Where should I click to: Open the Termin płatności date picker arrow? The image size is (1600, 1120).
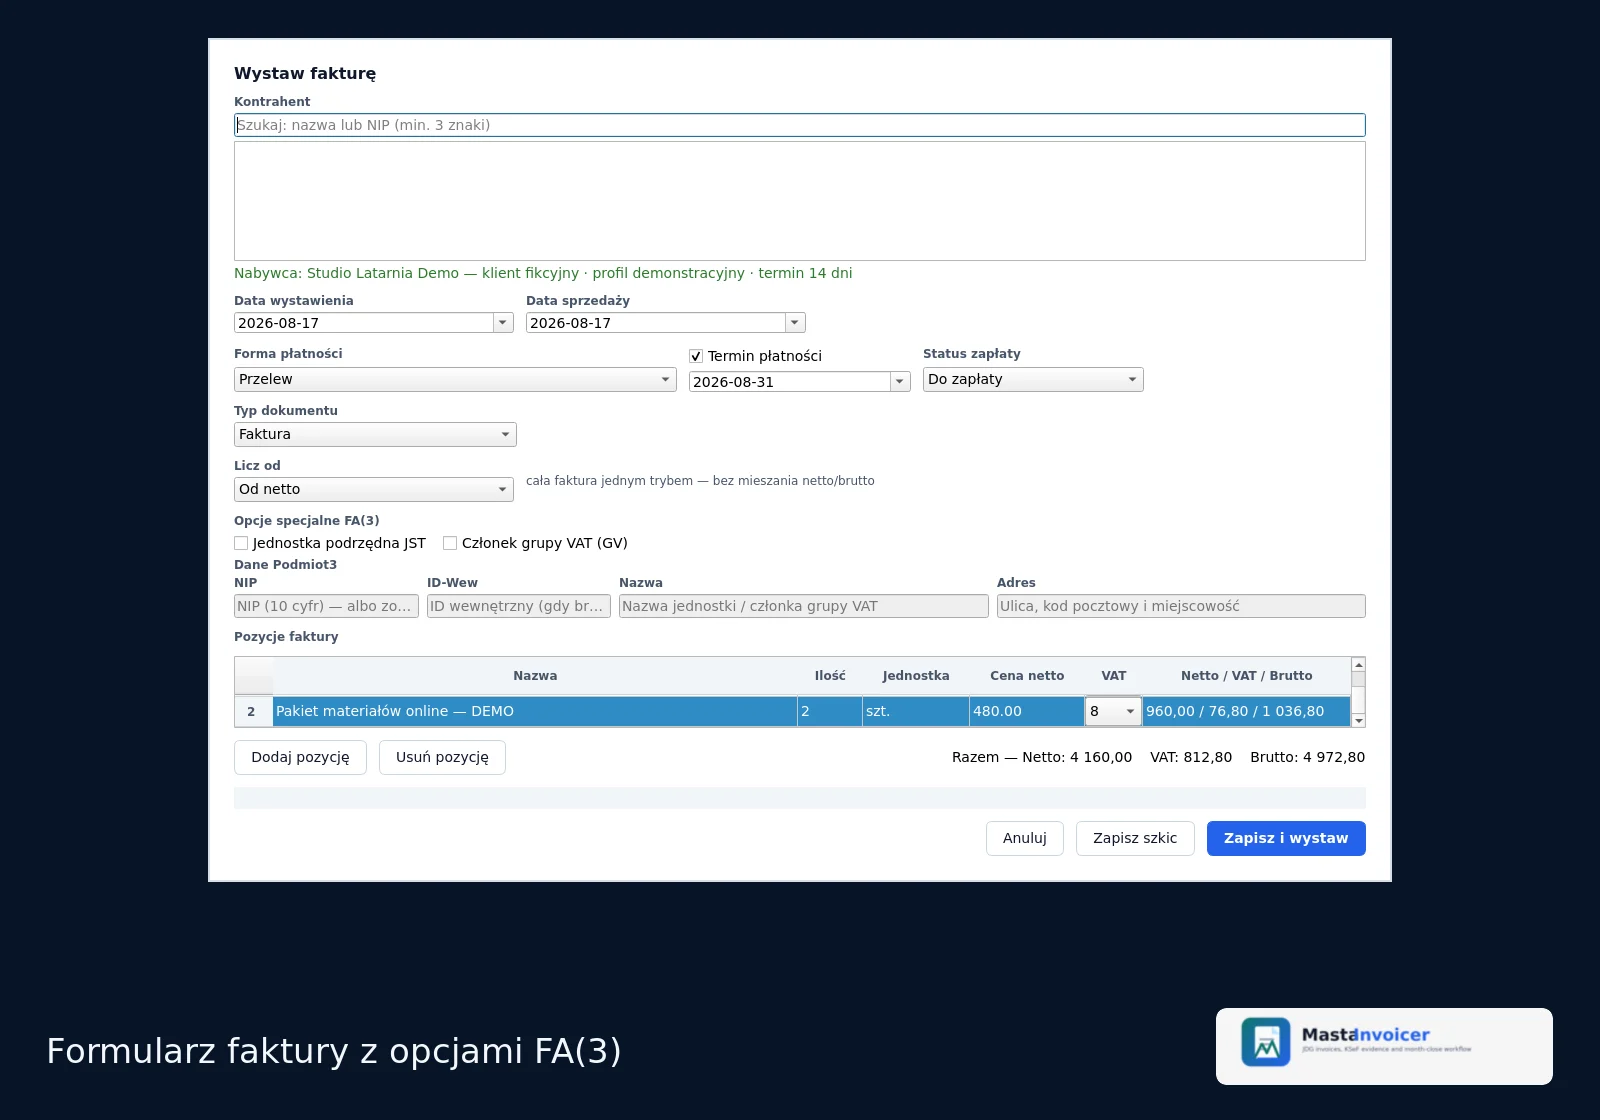(x=900, y=382)
